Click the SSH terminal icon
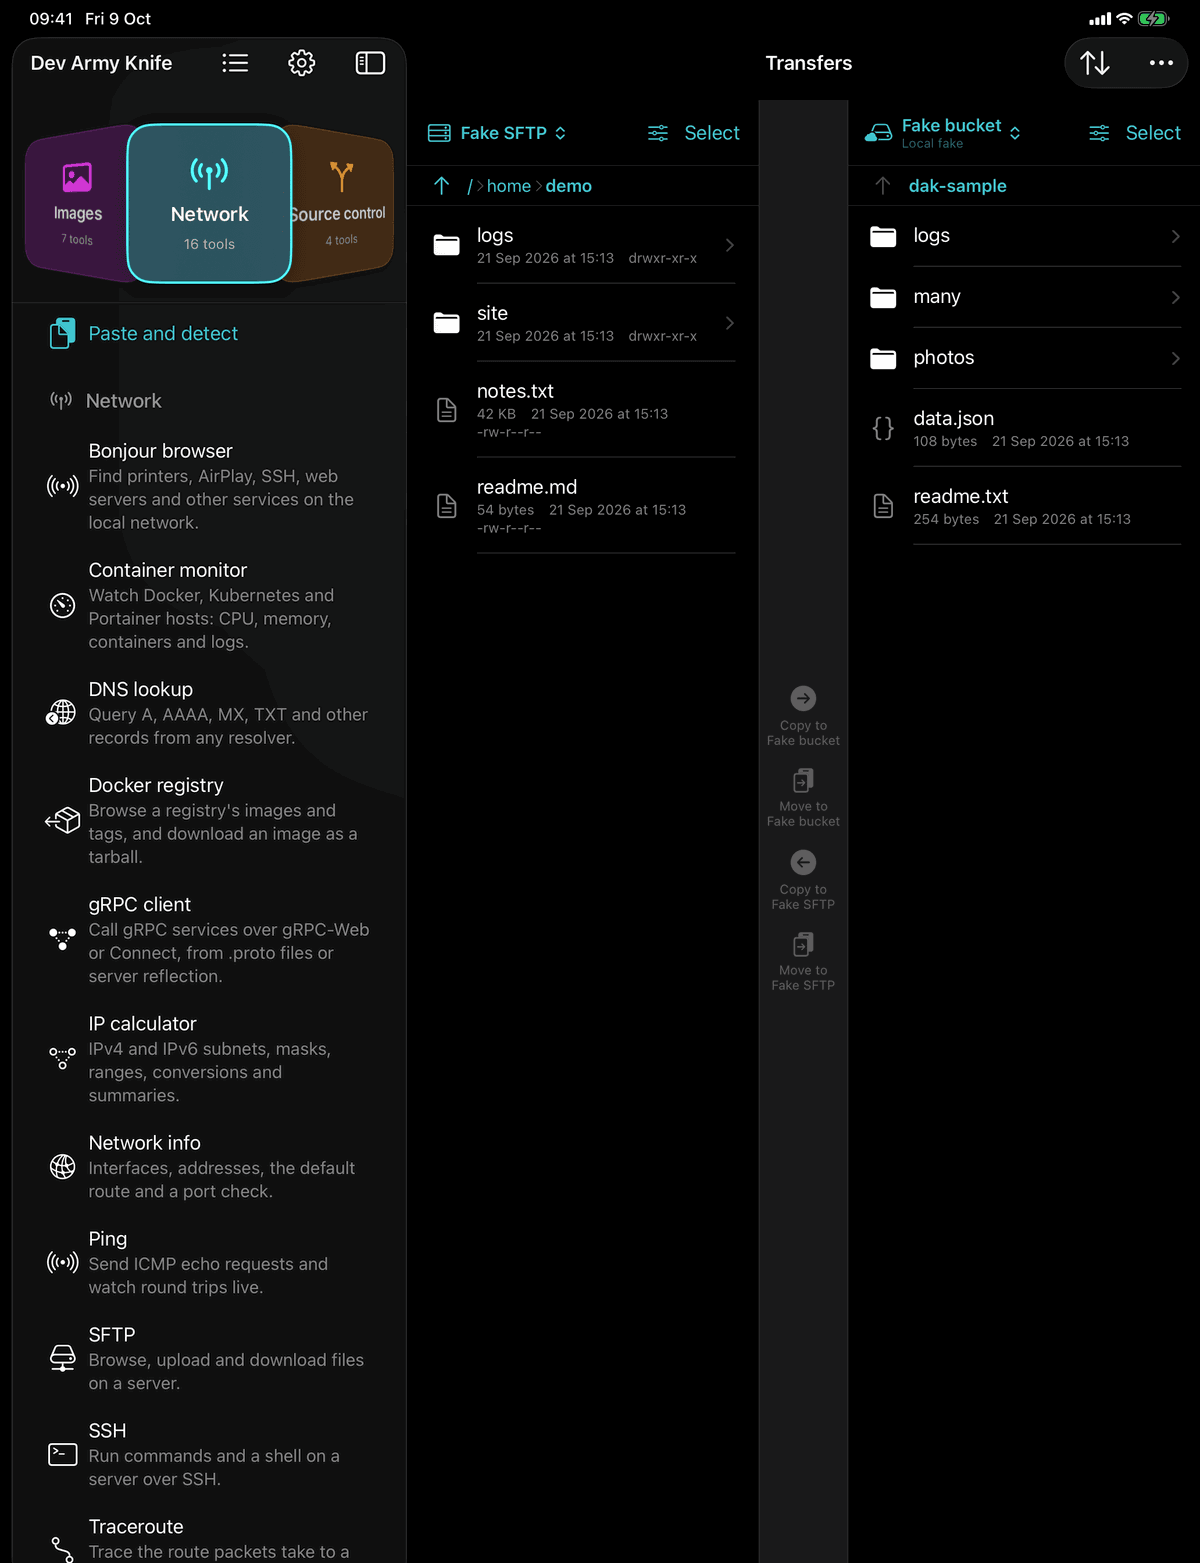Image resolution: width=1200 pixels, height=1563 pixels. tap(62, 1454)
